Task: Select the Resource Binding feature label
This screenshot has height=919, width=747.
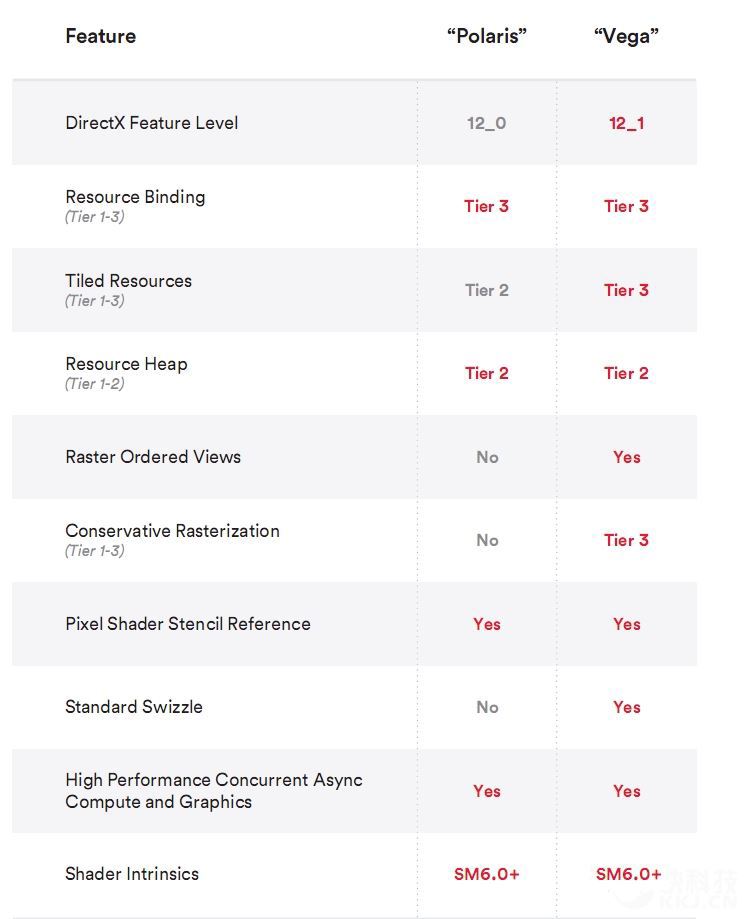Action: click(135, 197)
